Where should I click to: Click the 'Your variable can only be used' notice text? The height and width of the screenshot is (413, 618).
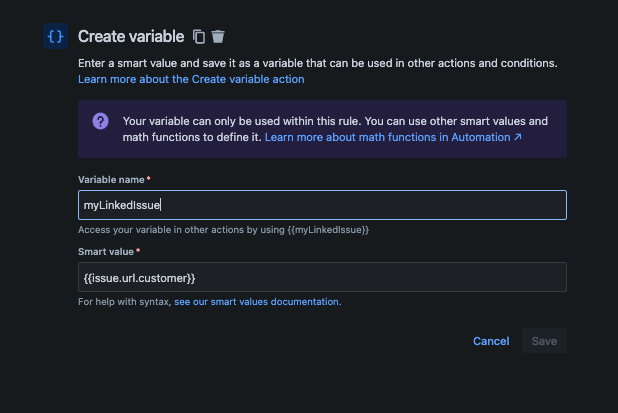(335, 129)
